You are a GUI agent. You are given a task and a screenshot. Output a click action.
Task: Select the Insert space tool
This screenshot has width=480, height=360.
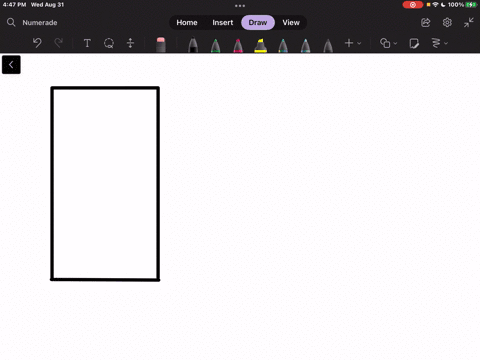130,43
